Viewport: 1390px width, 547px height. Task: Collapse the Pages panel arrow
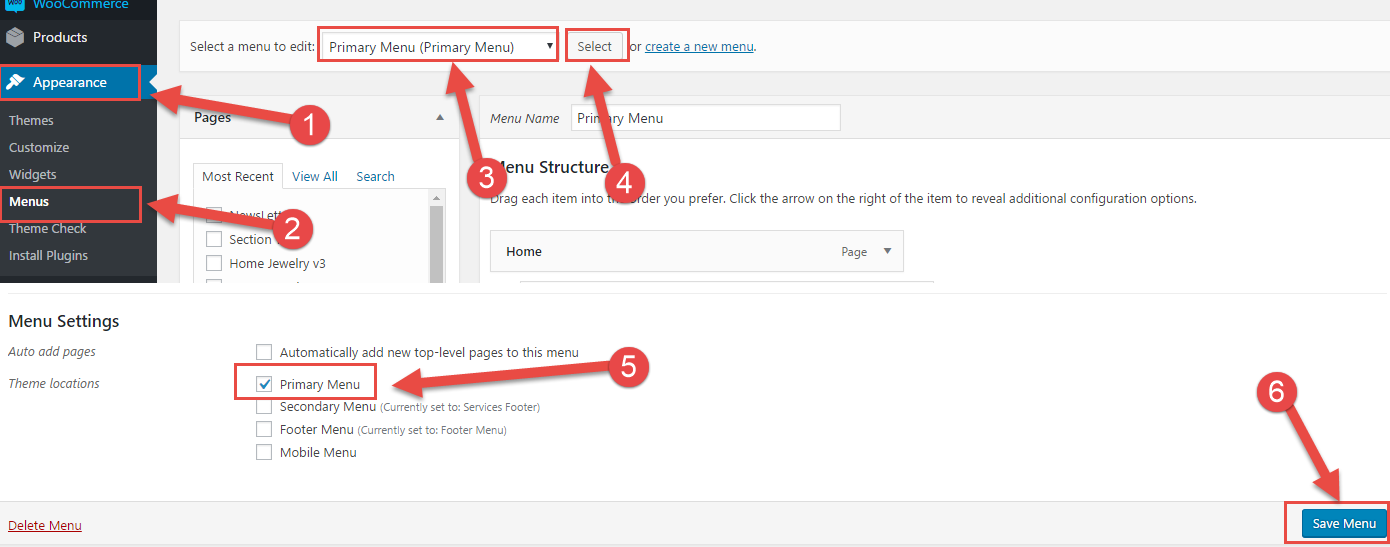[x=440, y=118]
